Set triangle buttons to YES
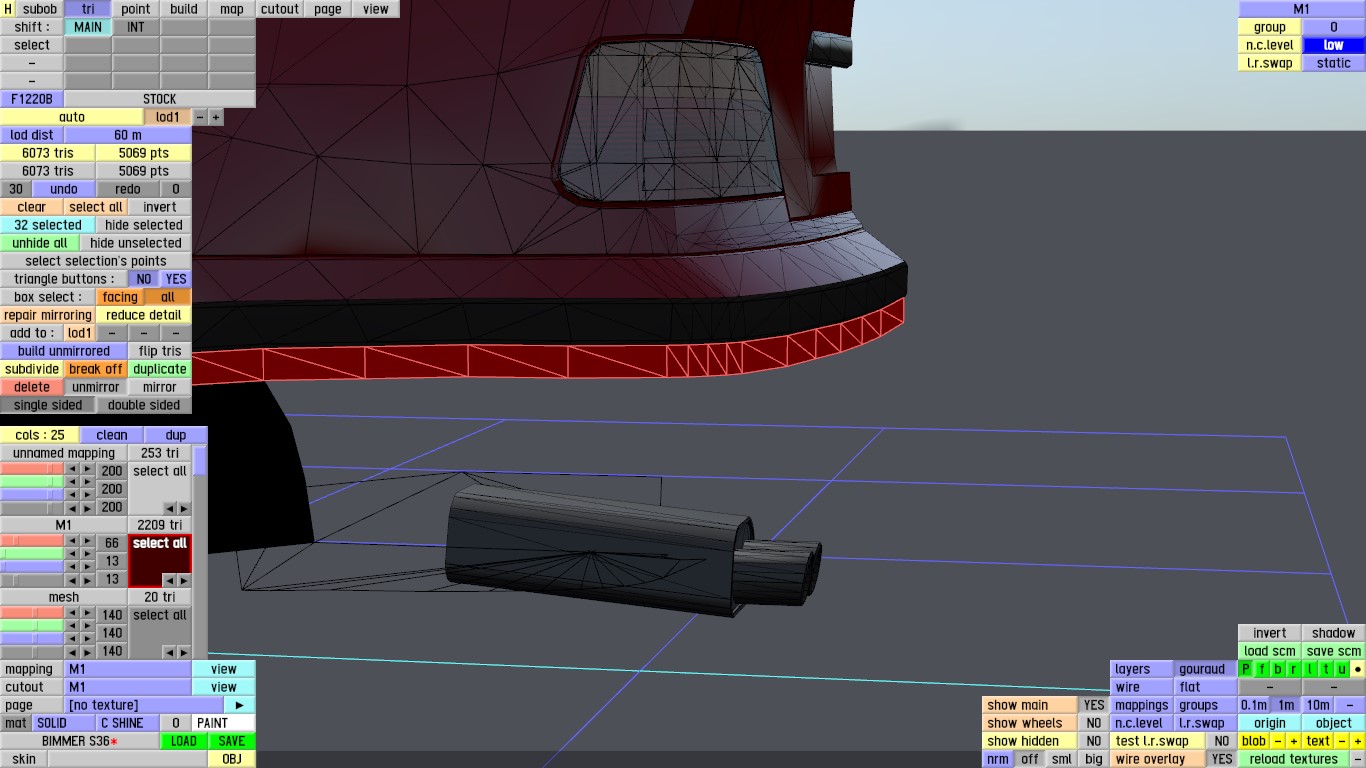Screen dimensions: 1366x768 click(176, 279)
